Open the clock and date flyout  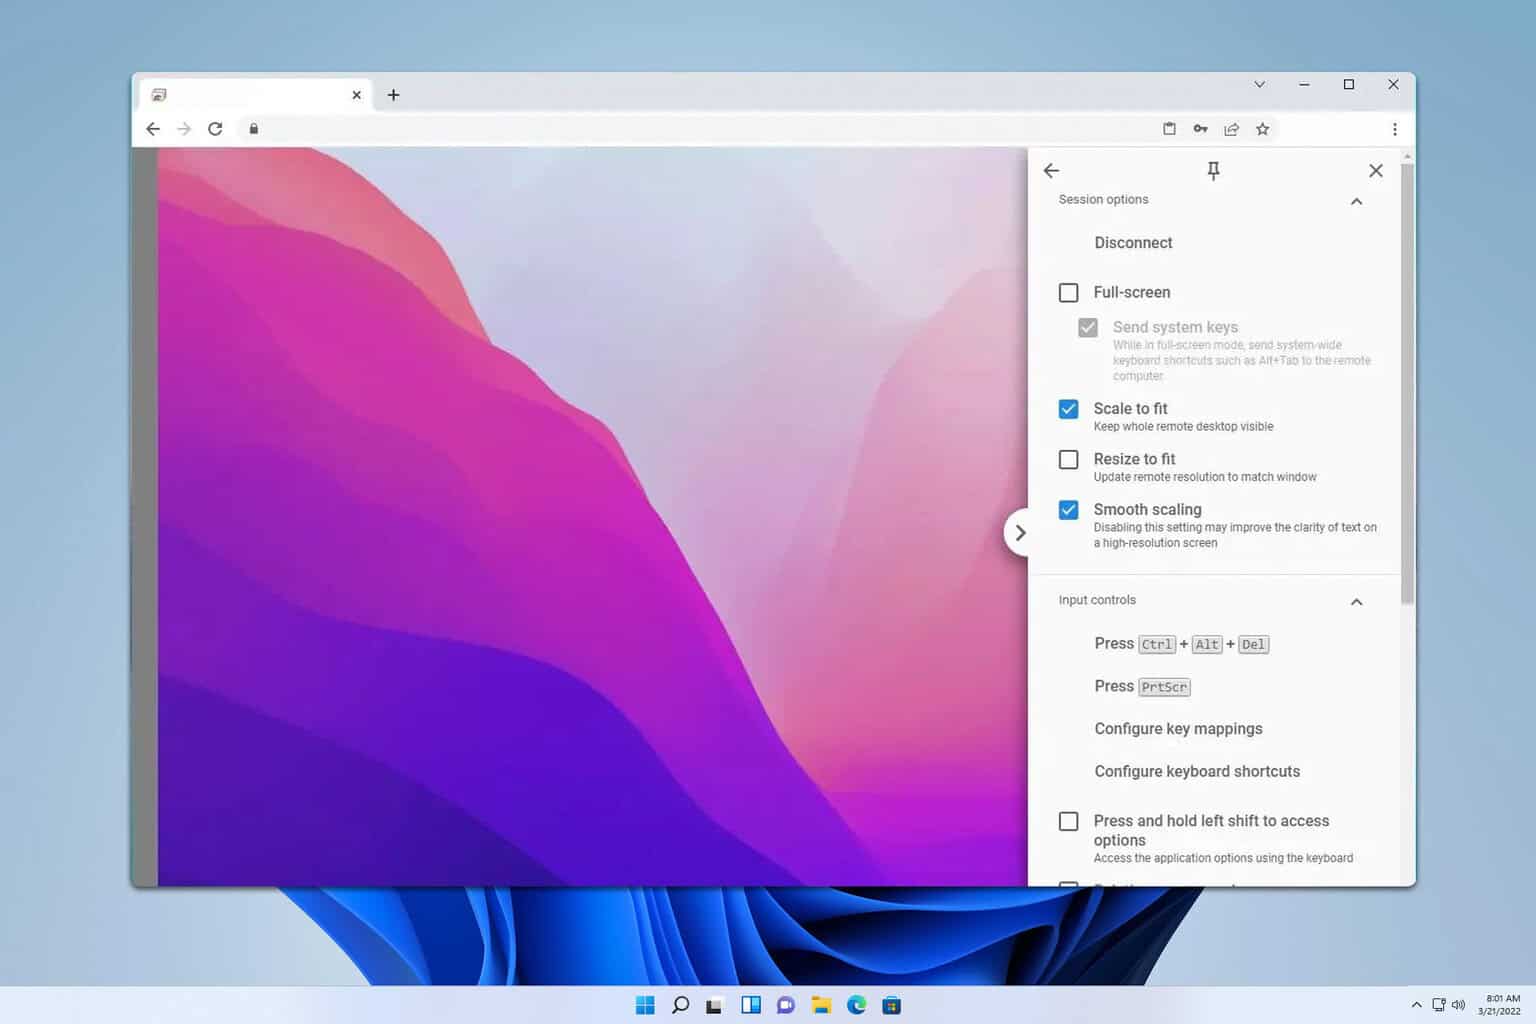(1500, 1005)
